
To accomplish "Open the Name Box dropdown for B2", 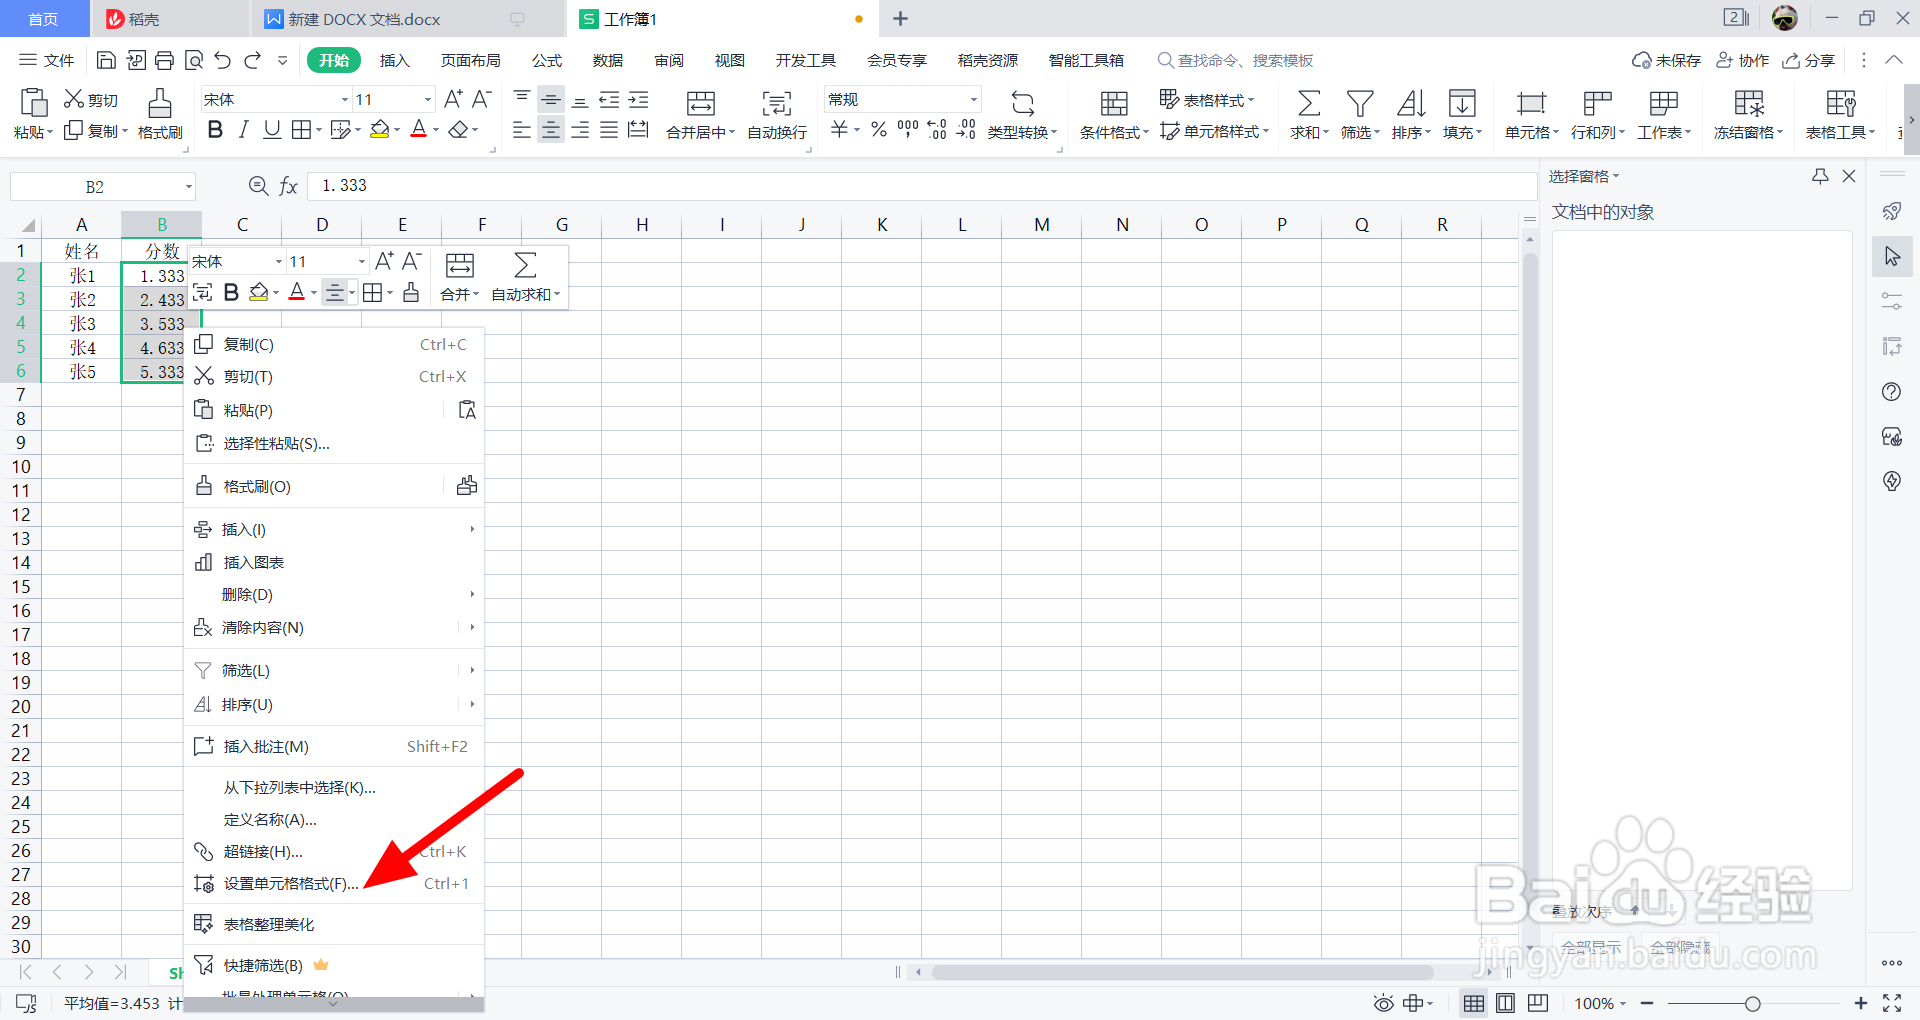I will tap(188, 187).
